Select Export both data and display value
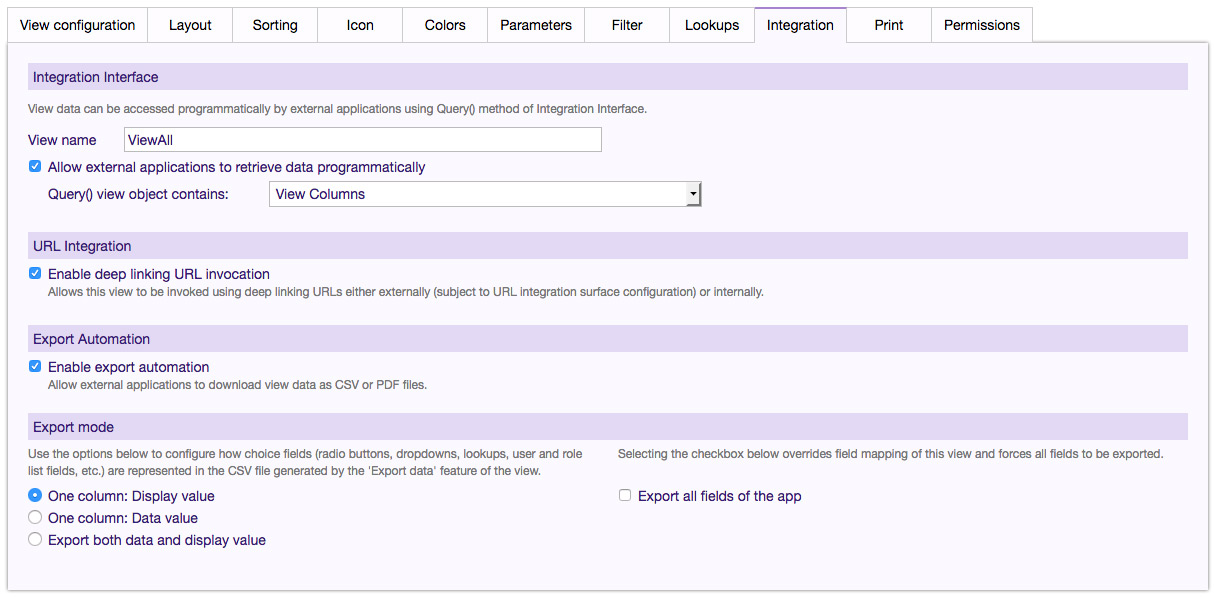Screen dimensions: 1214x597 tap(35, 540)
